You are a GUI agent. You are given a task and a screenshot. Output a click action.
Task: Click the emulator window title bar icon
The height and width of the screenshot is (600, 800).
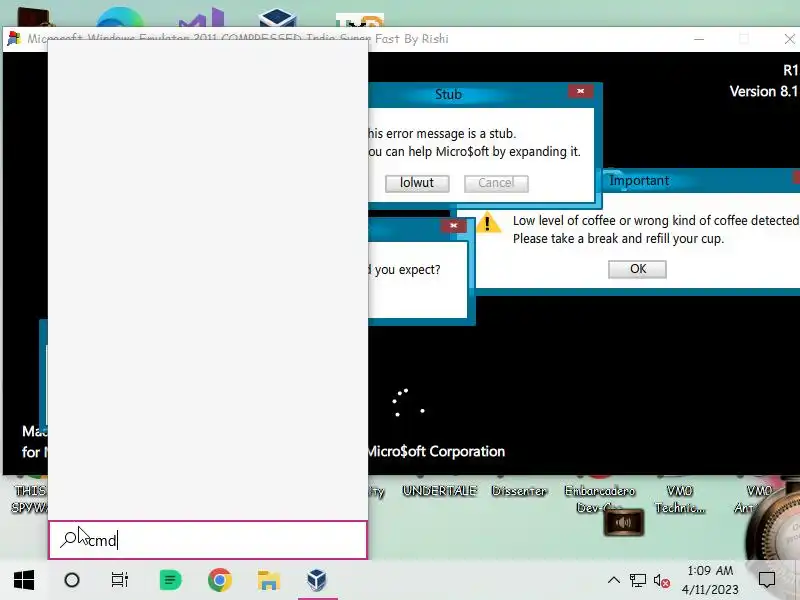(14, 39)
